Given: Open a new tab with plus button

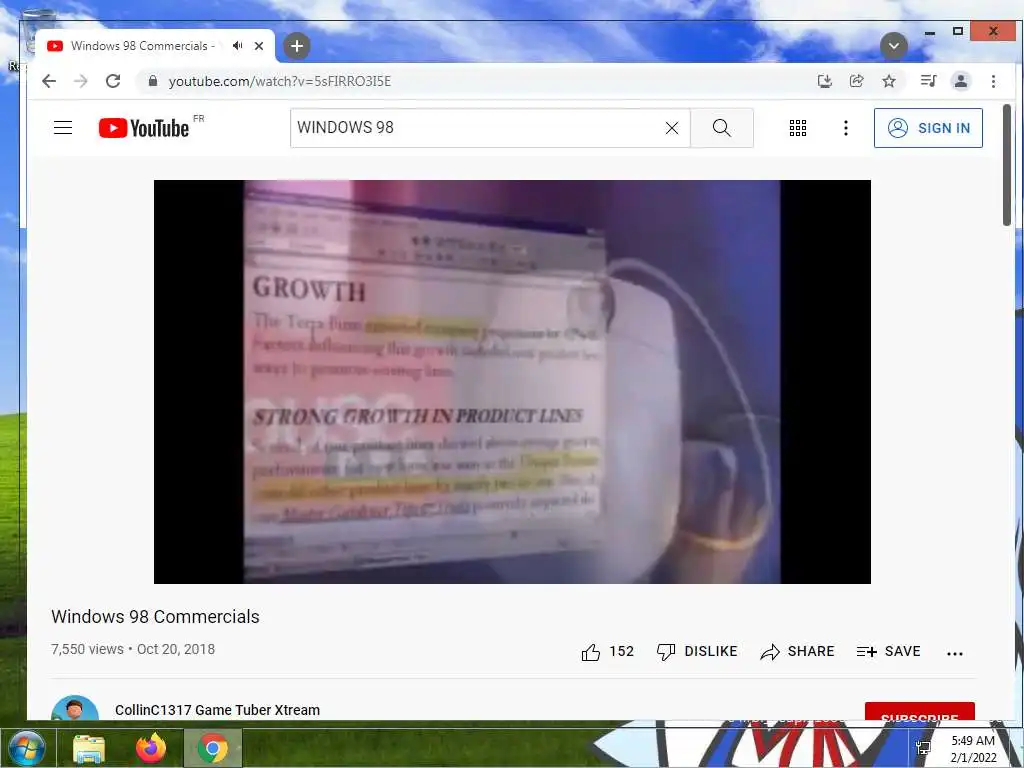Looking at the screenshot, I should [296, 46].
